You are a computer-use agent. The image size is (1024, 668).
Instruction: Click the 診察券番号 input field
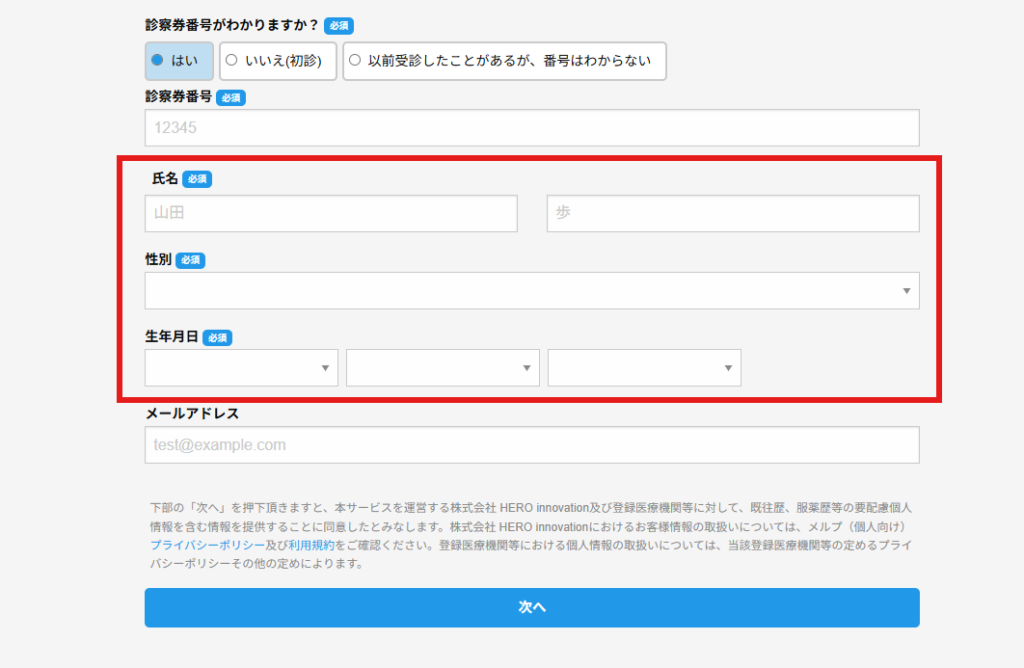tap(531, 128)
